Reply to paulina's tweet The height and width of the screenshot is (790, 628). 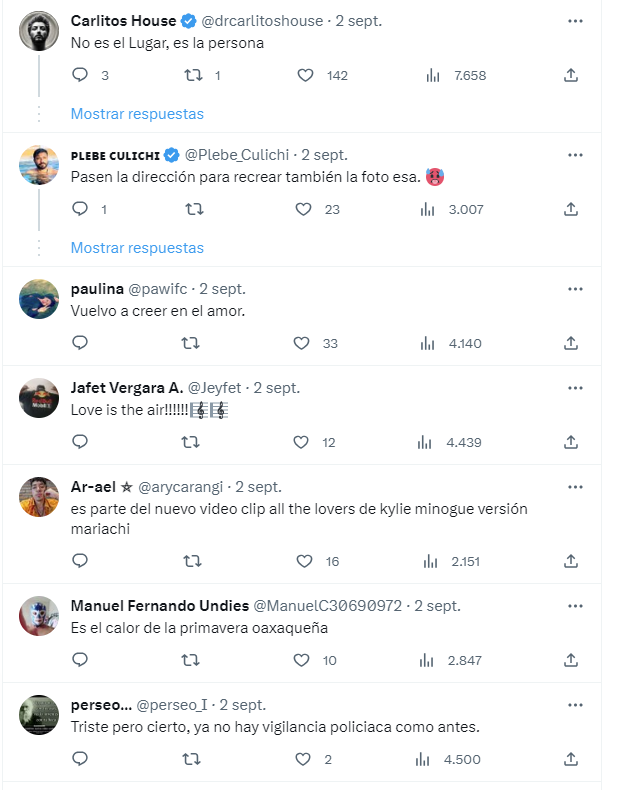tap(81, 343)
